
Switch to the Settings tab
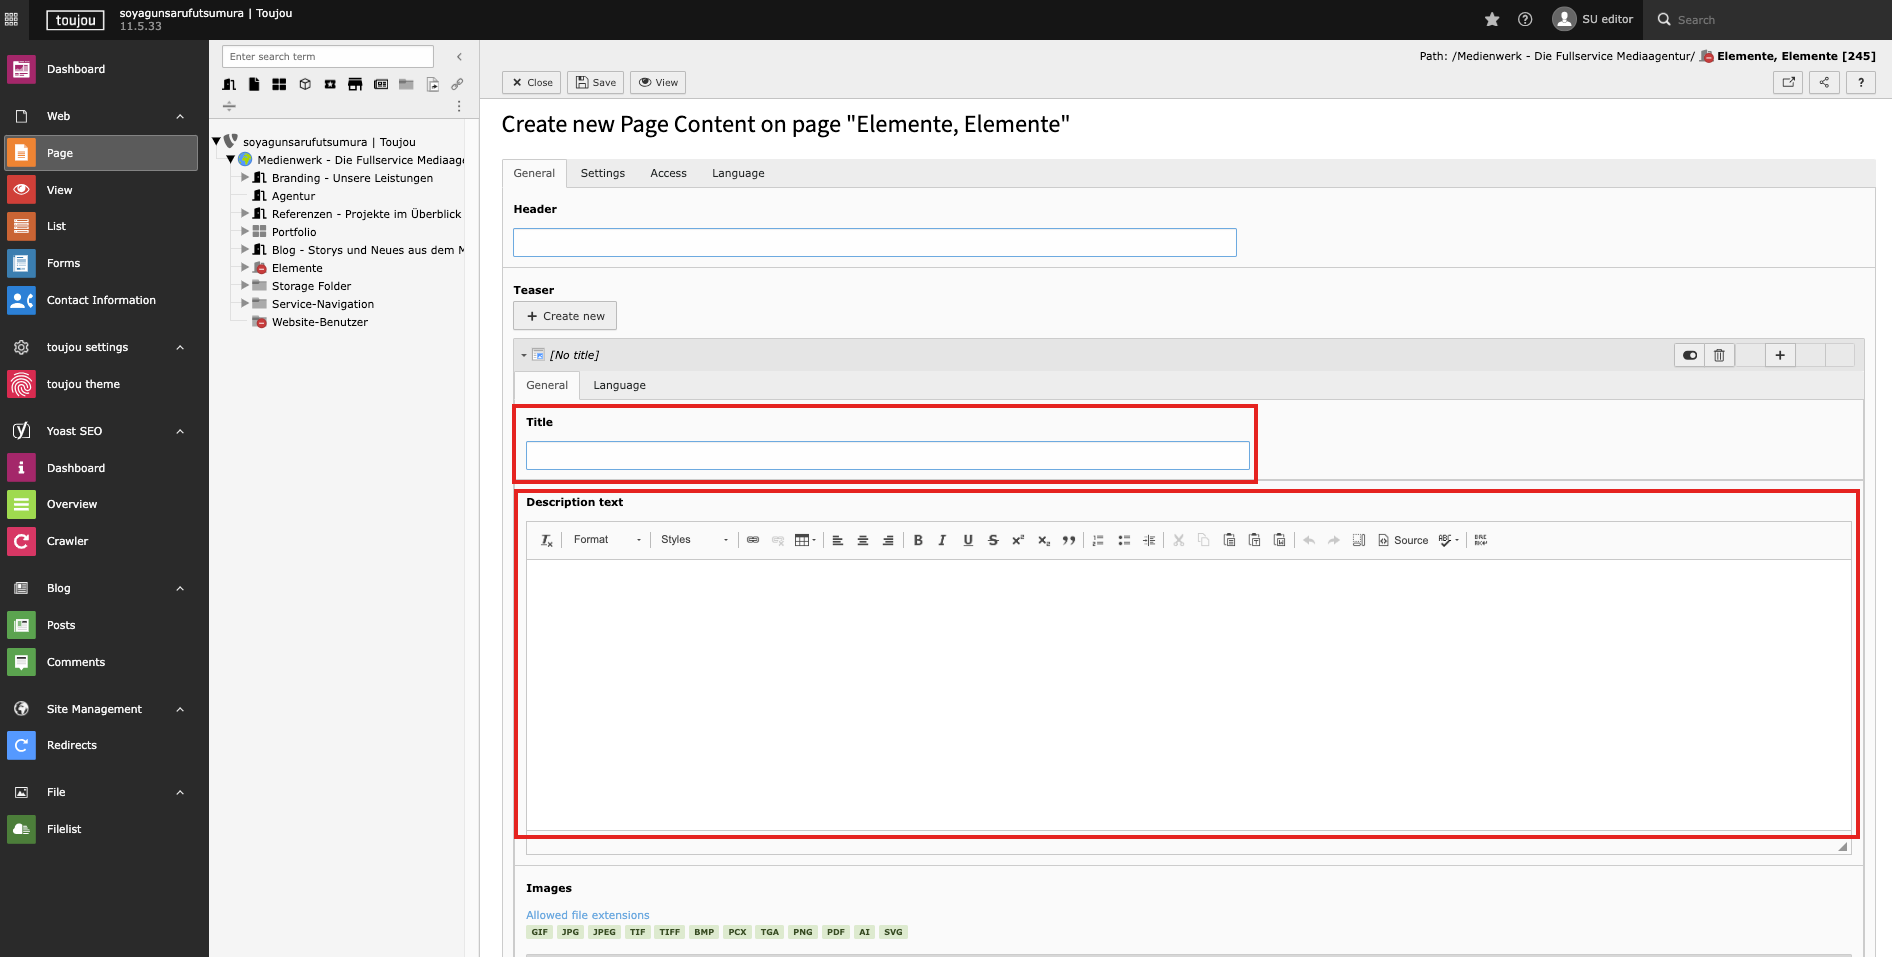[602, 173]
